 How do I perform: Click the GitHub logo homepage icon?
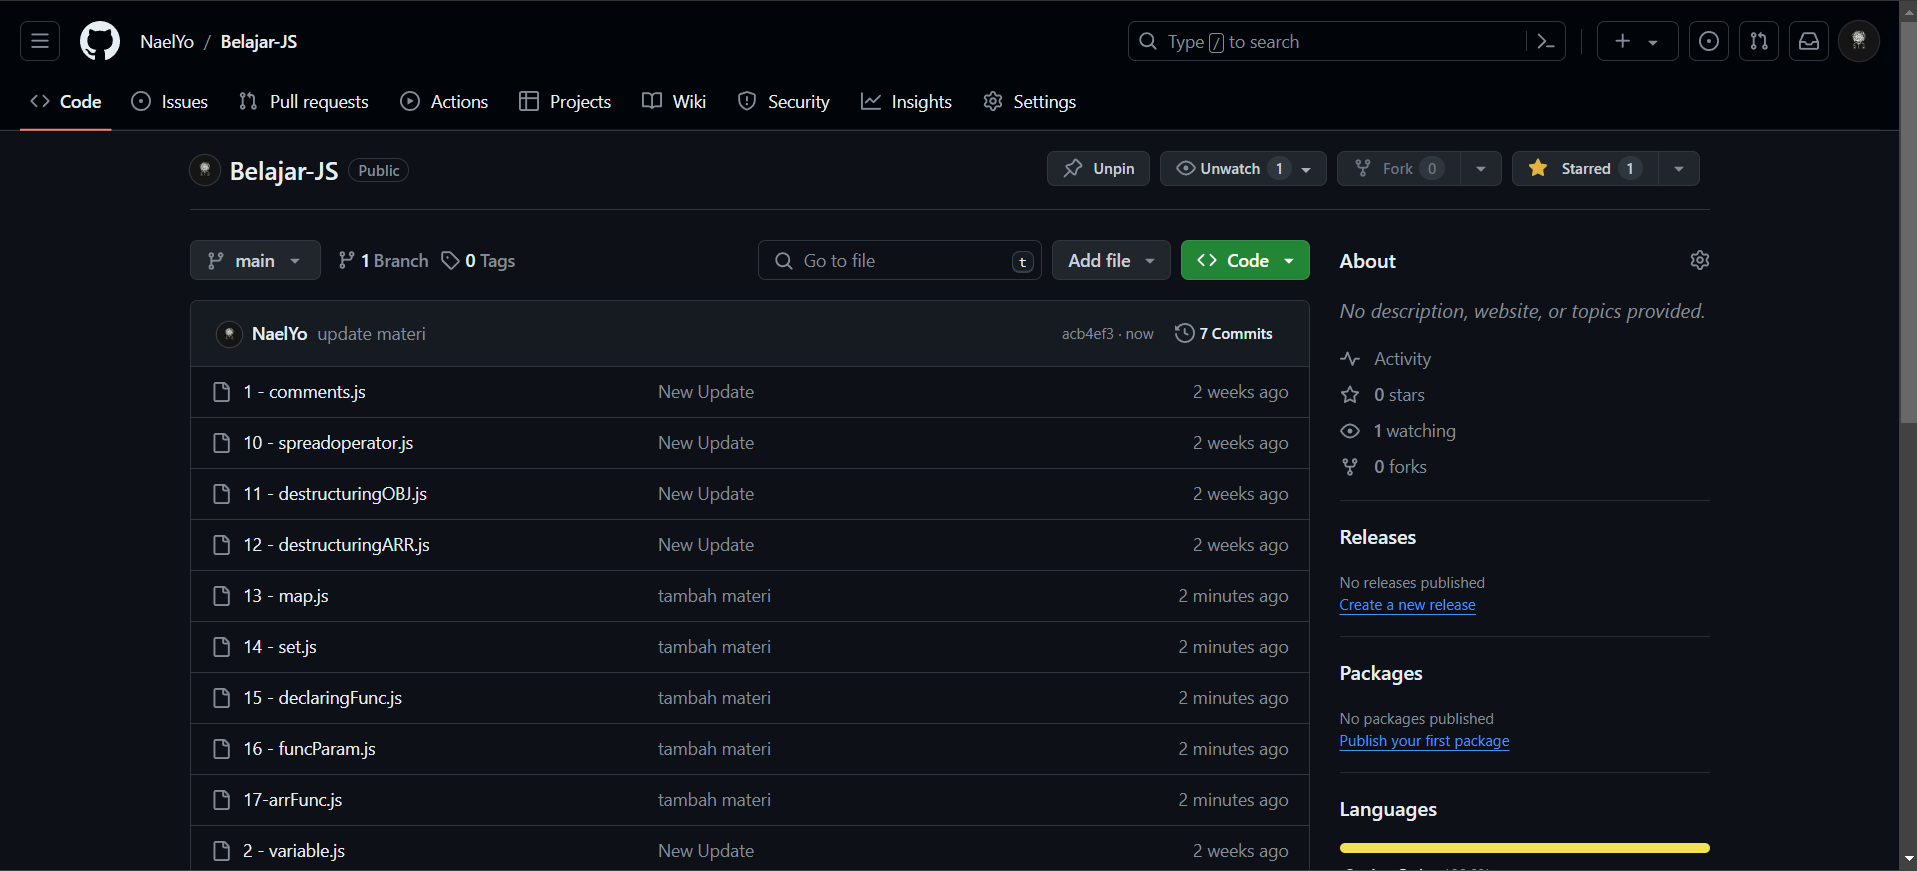100,41
